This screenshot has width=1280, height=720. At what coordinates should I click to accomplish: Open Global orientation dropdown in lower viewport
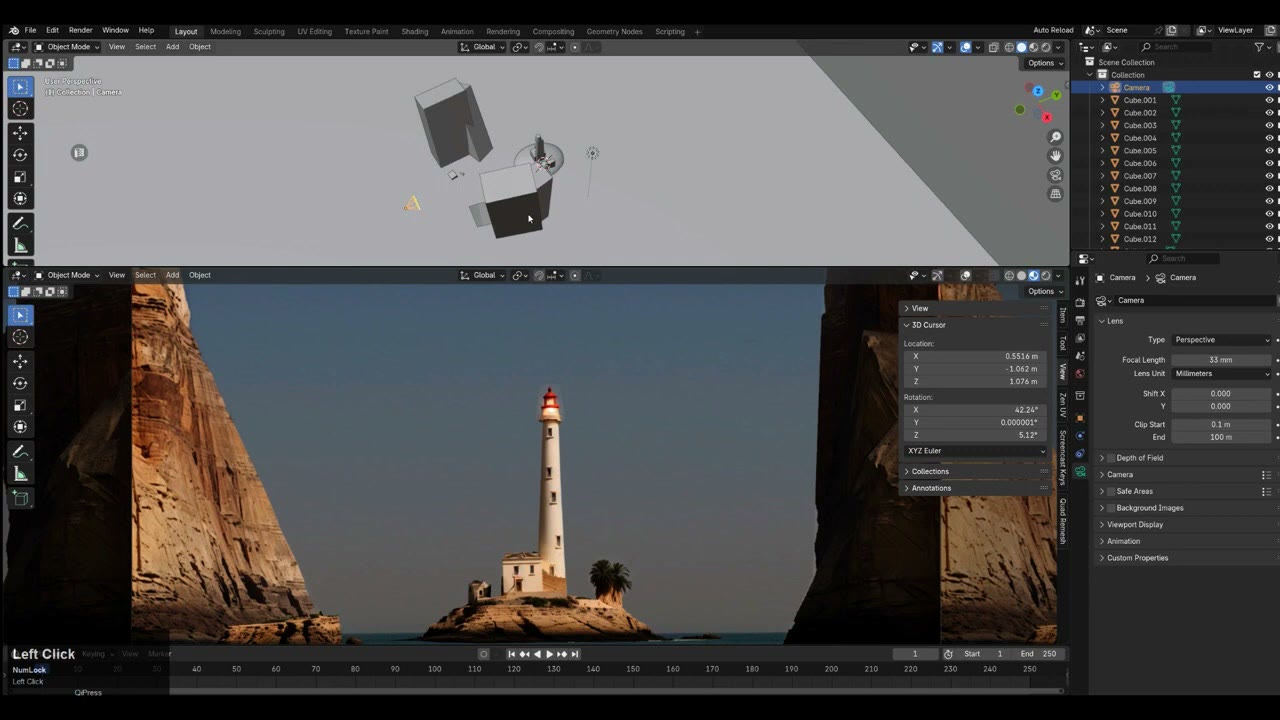click(x=482, y=275)
